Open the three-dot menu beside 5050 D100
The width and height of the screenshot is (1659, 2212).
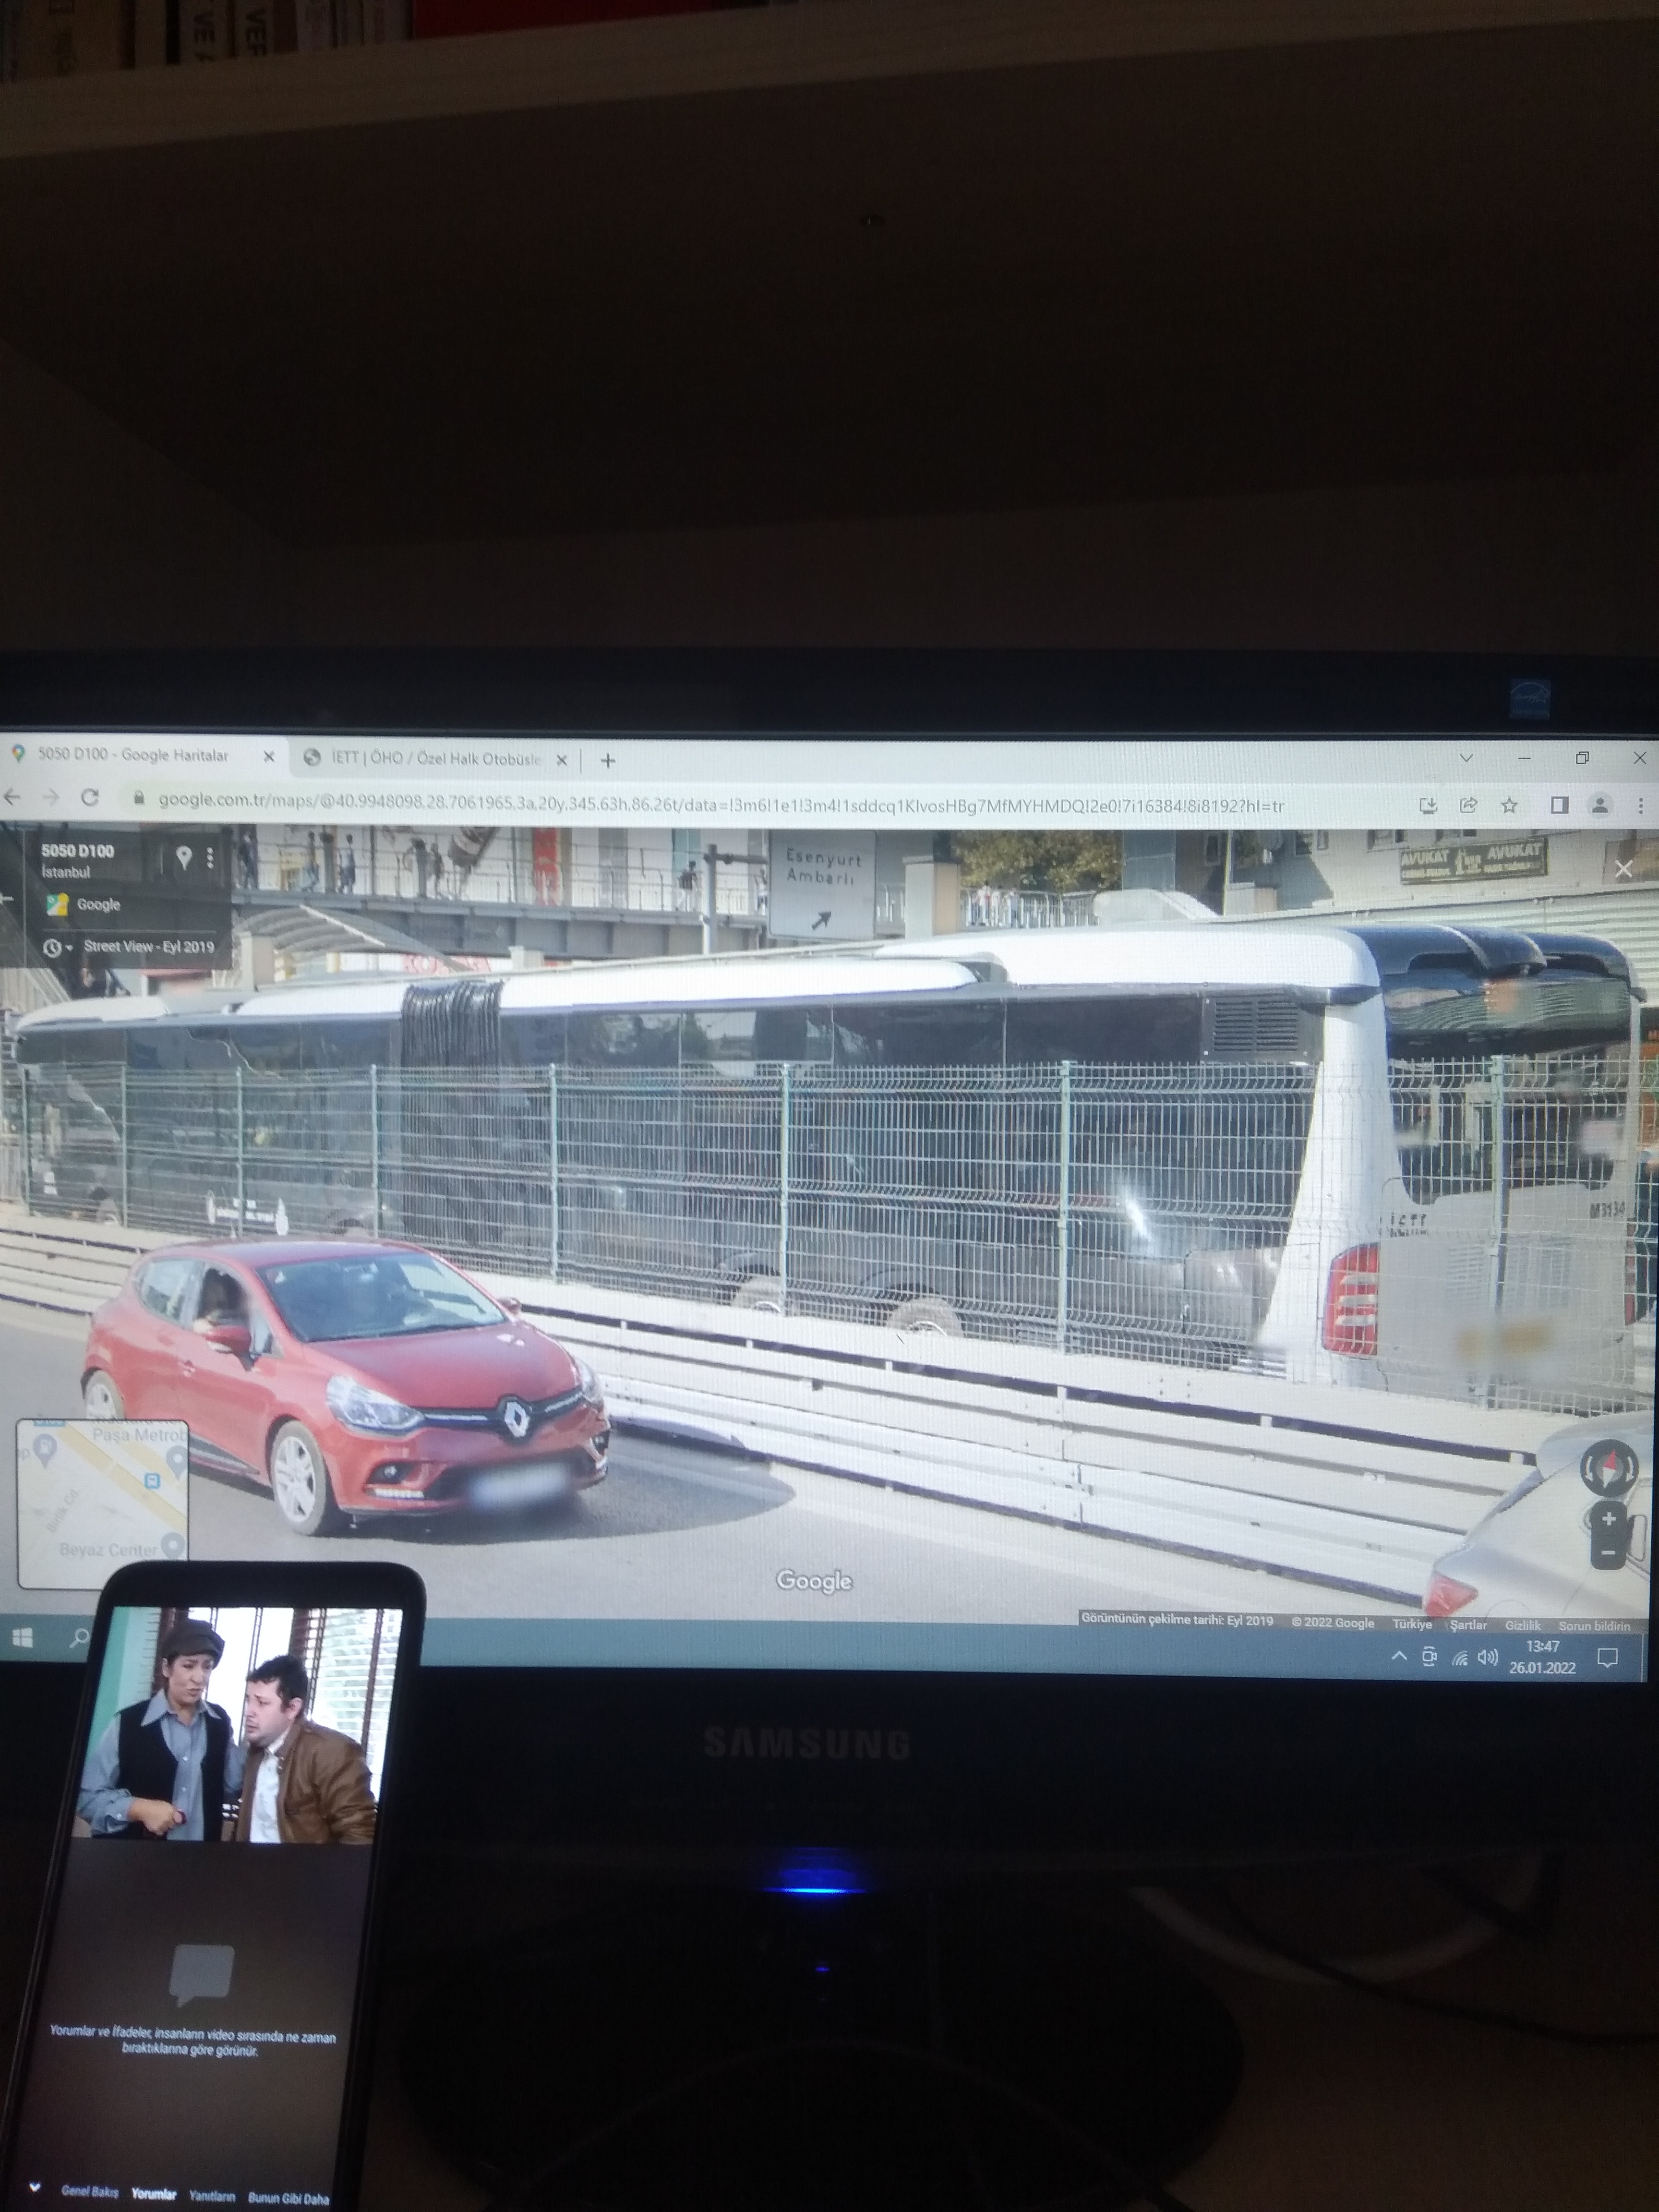[x=210, y=857]
